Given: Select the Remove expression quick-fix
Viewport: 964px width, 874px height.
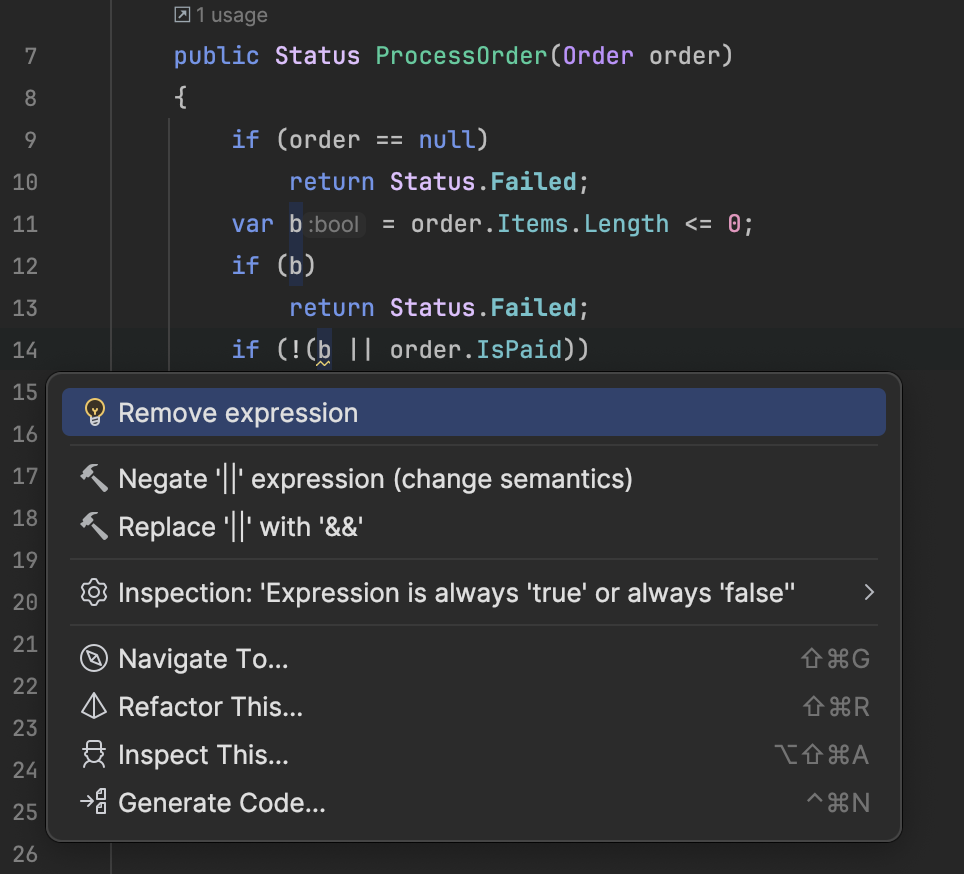Looking at the screenshot, I should [238, 413].
